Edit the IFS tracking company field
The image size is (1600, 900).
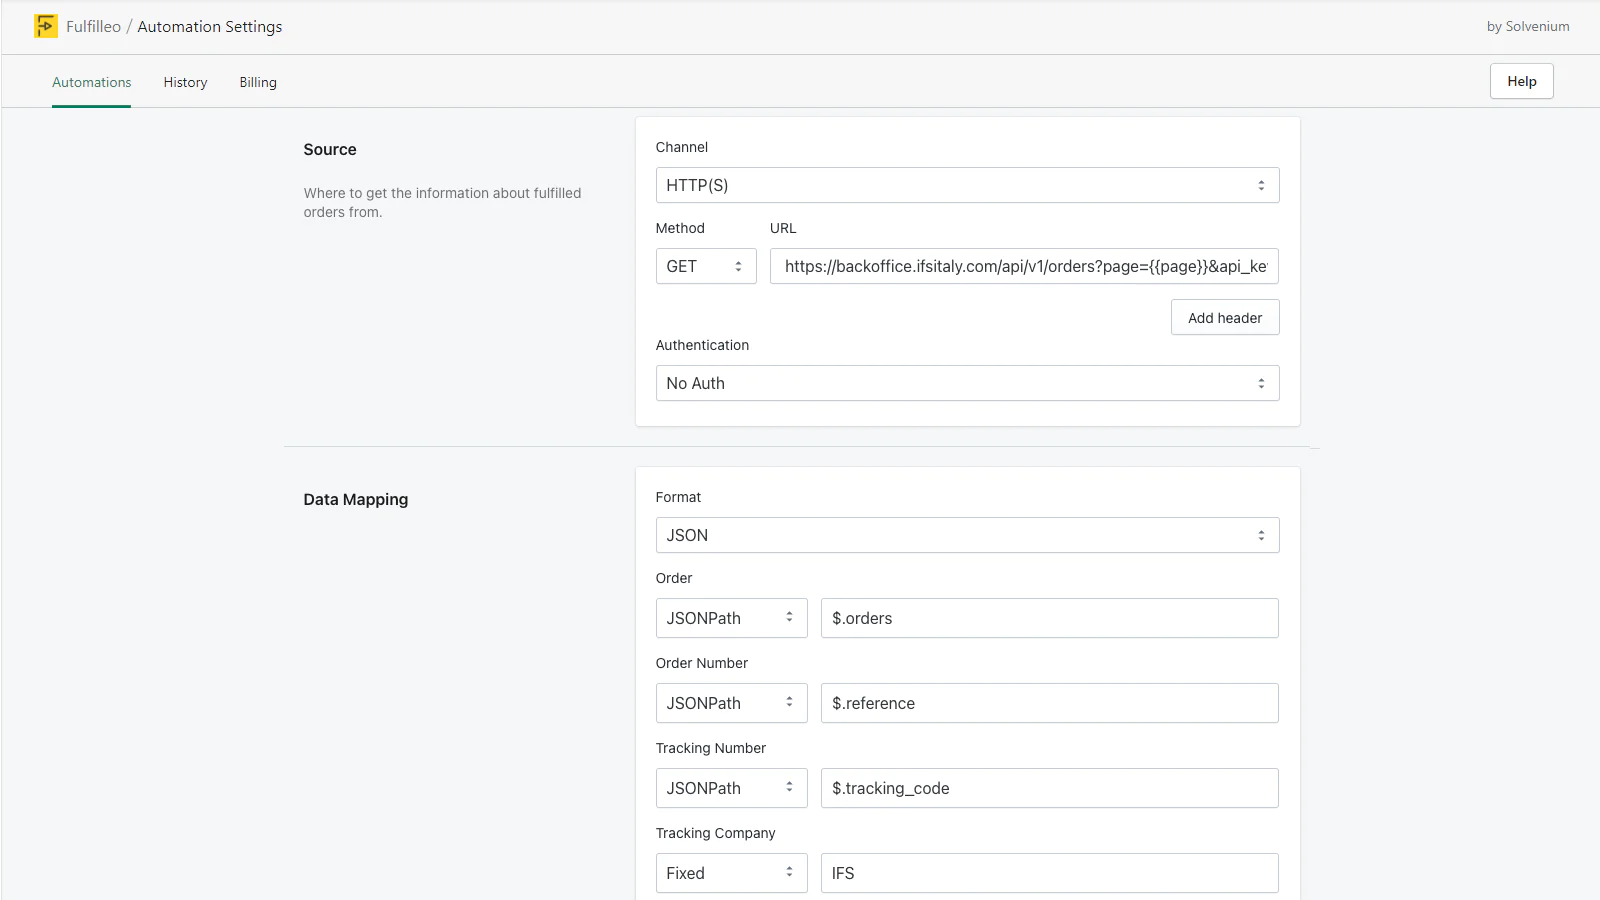[1049, 873]
